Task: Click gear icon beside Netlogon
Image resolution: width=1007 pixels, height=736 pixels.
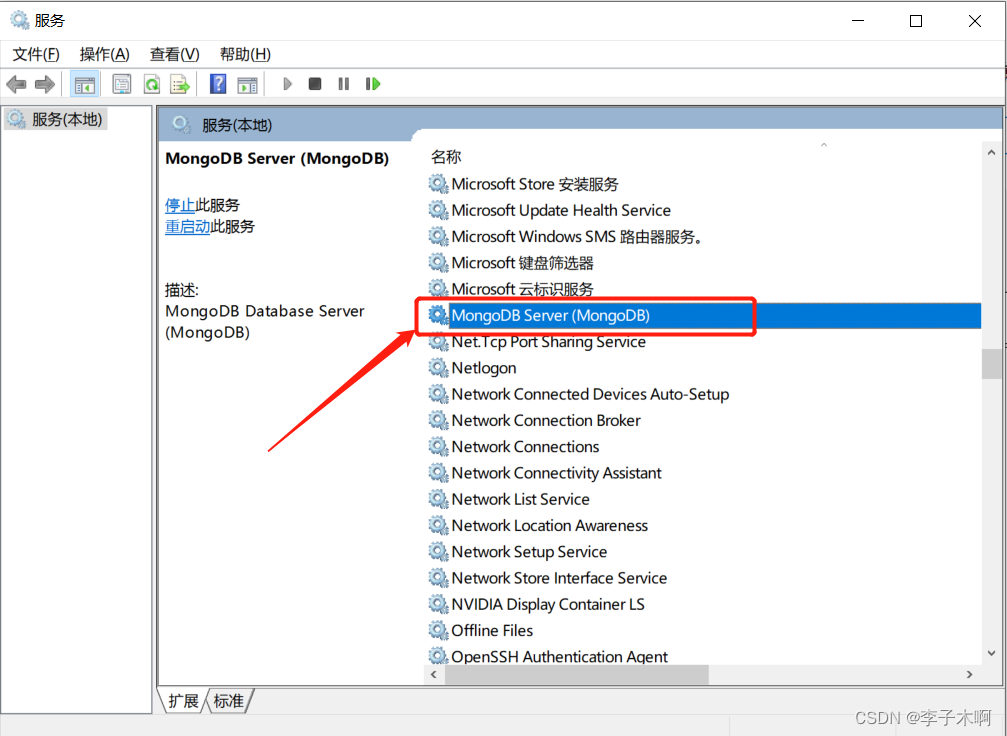Action: click(439, 368)
